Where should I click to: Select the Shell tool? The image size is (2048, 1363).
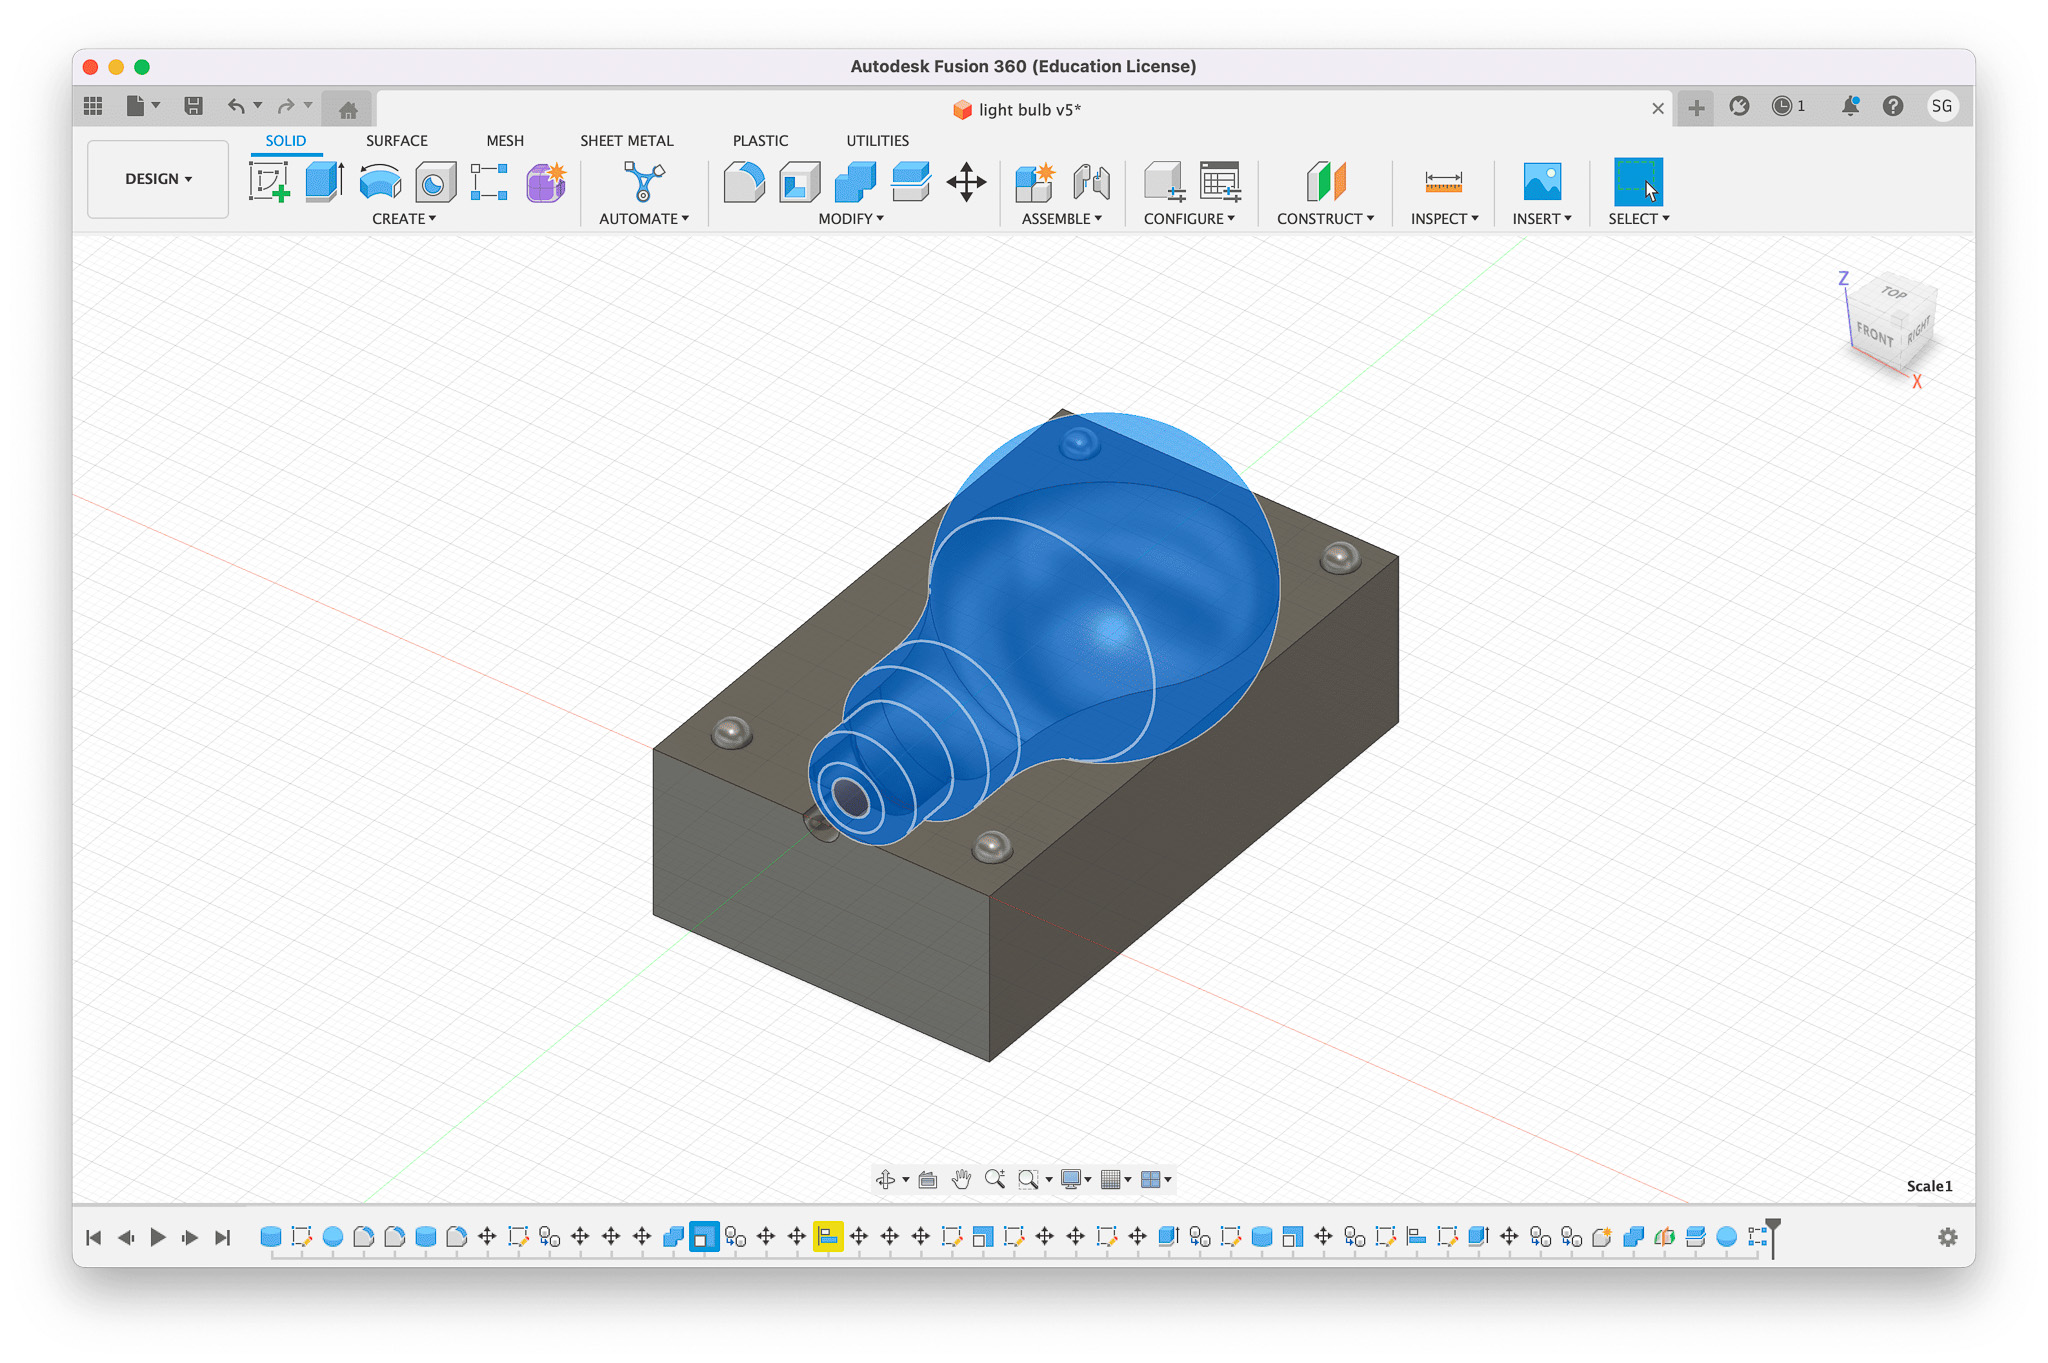pyautogui.click(x=799, y=182)
